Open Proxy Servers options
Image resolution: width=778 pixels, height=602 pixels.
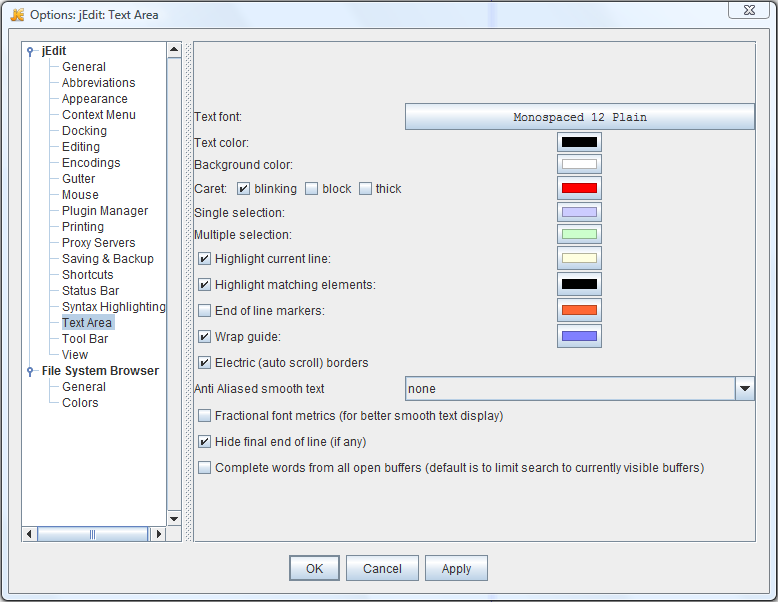pyautogui.click(x=99, y=243)
